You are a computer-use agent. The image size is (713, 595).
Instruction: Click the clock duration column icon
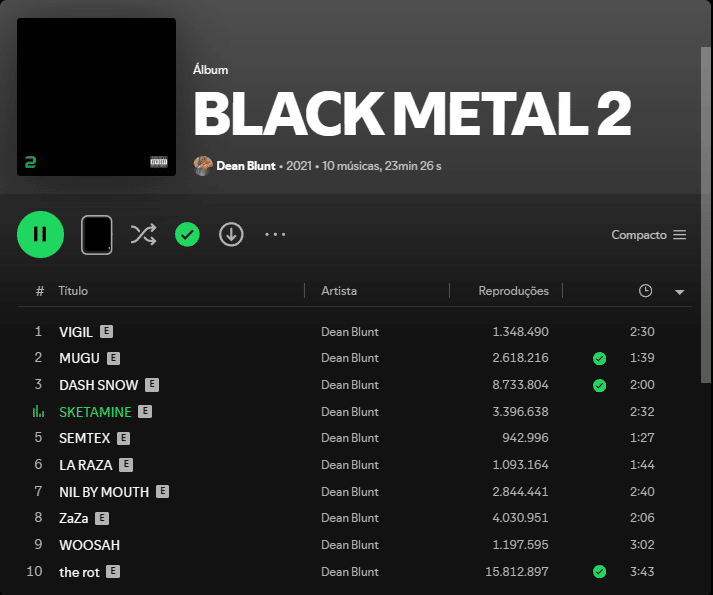(x=645, y=291)
